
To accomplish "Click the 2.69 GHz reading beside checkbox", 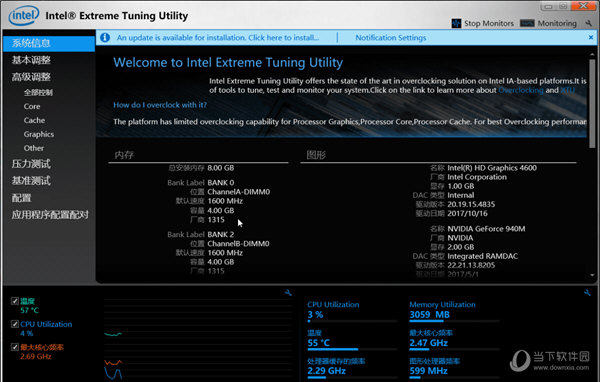I will tap(36, 357).
